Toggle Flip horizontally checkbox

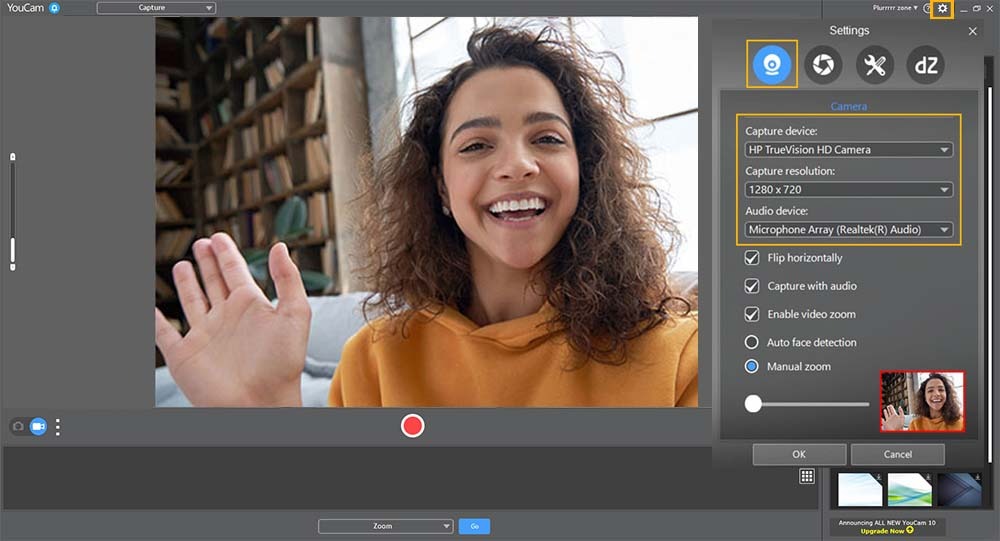[752, 258]
